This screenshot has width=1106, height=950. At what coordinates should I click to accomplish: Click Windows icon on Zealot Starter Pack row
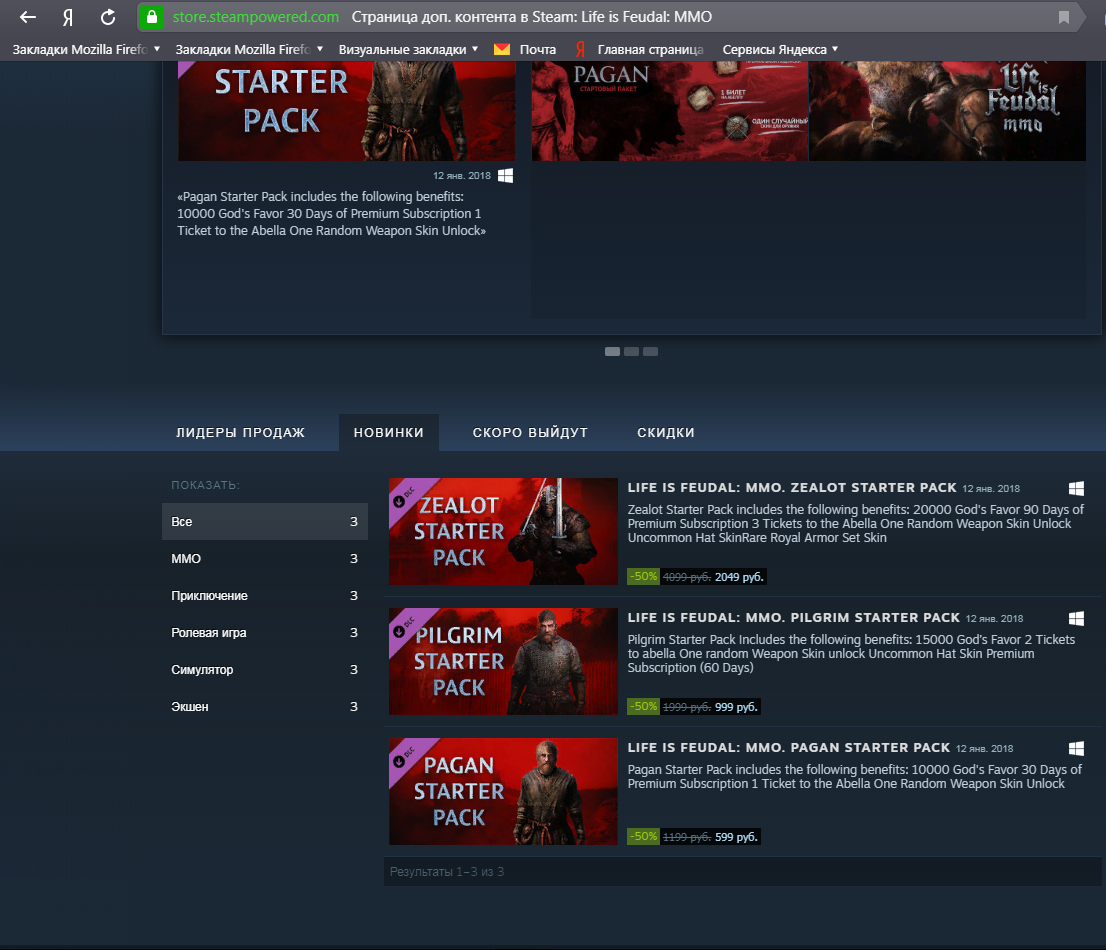1076,488
